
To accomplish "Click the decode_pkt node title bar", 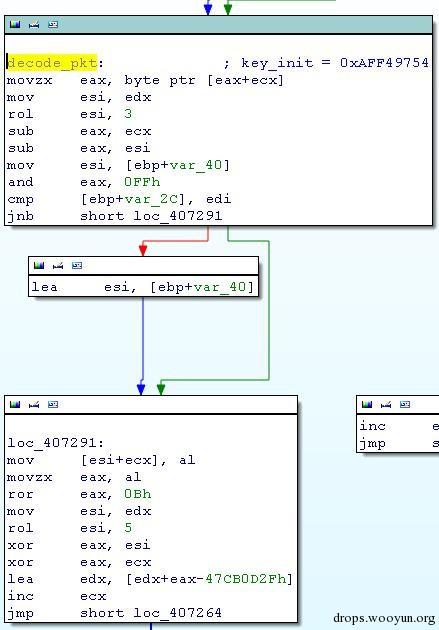I will pos(218,25).
